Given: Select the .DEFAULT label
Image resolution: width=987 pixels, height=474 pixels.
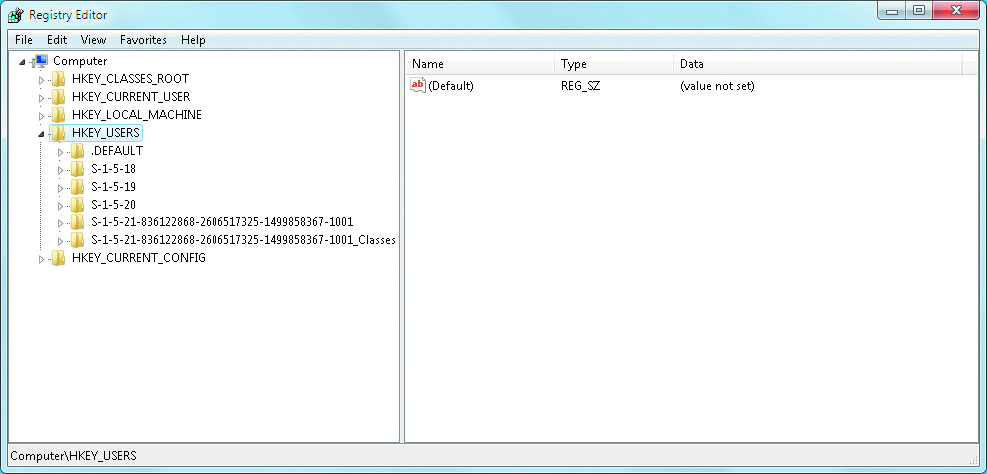Looking at the screenshot, I should [116, 151].
